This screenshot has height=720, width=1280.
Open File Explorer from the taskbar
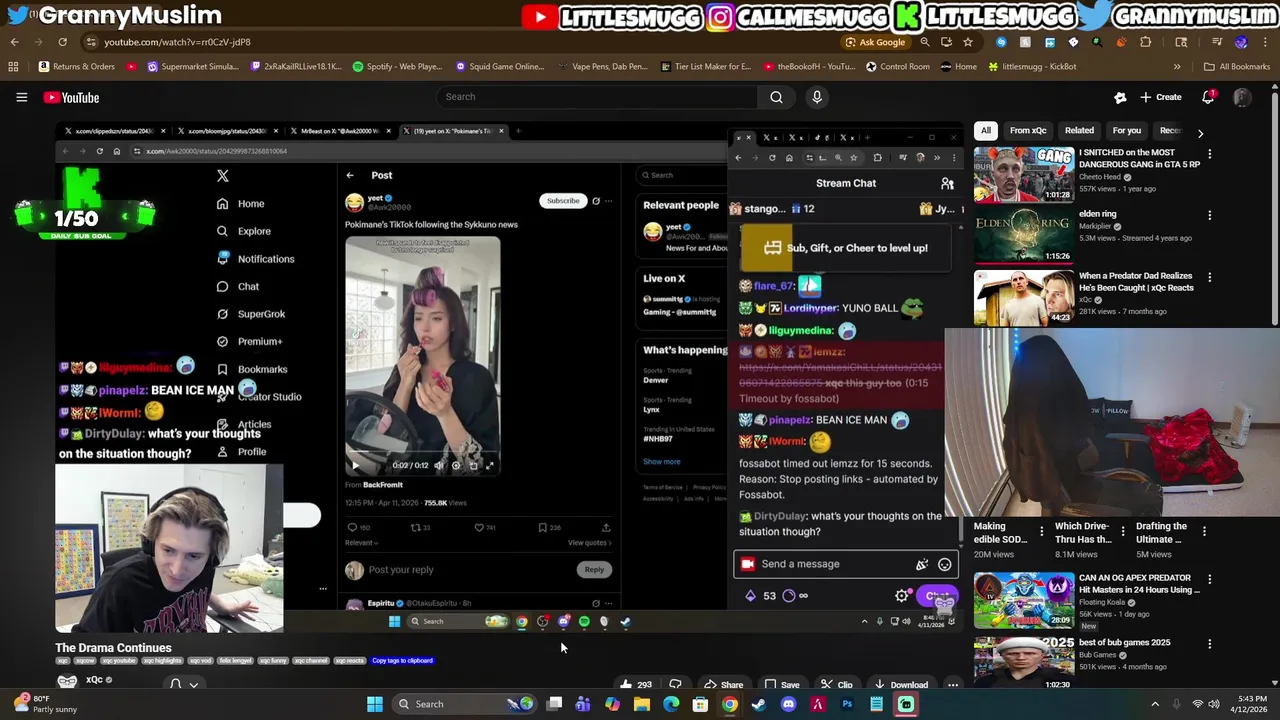point(642,704)
